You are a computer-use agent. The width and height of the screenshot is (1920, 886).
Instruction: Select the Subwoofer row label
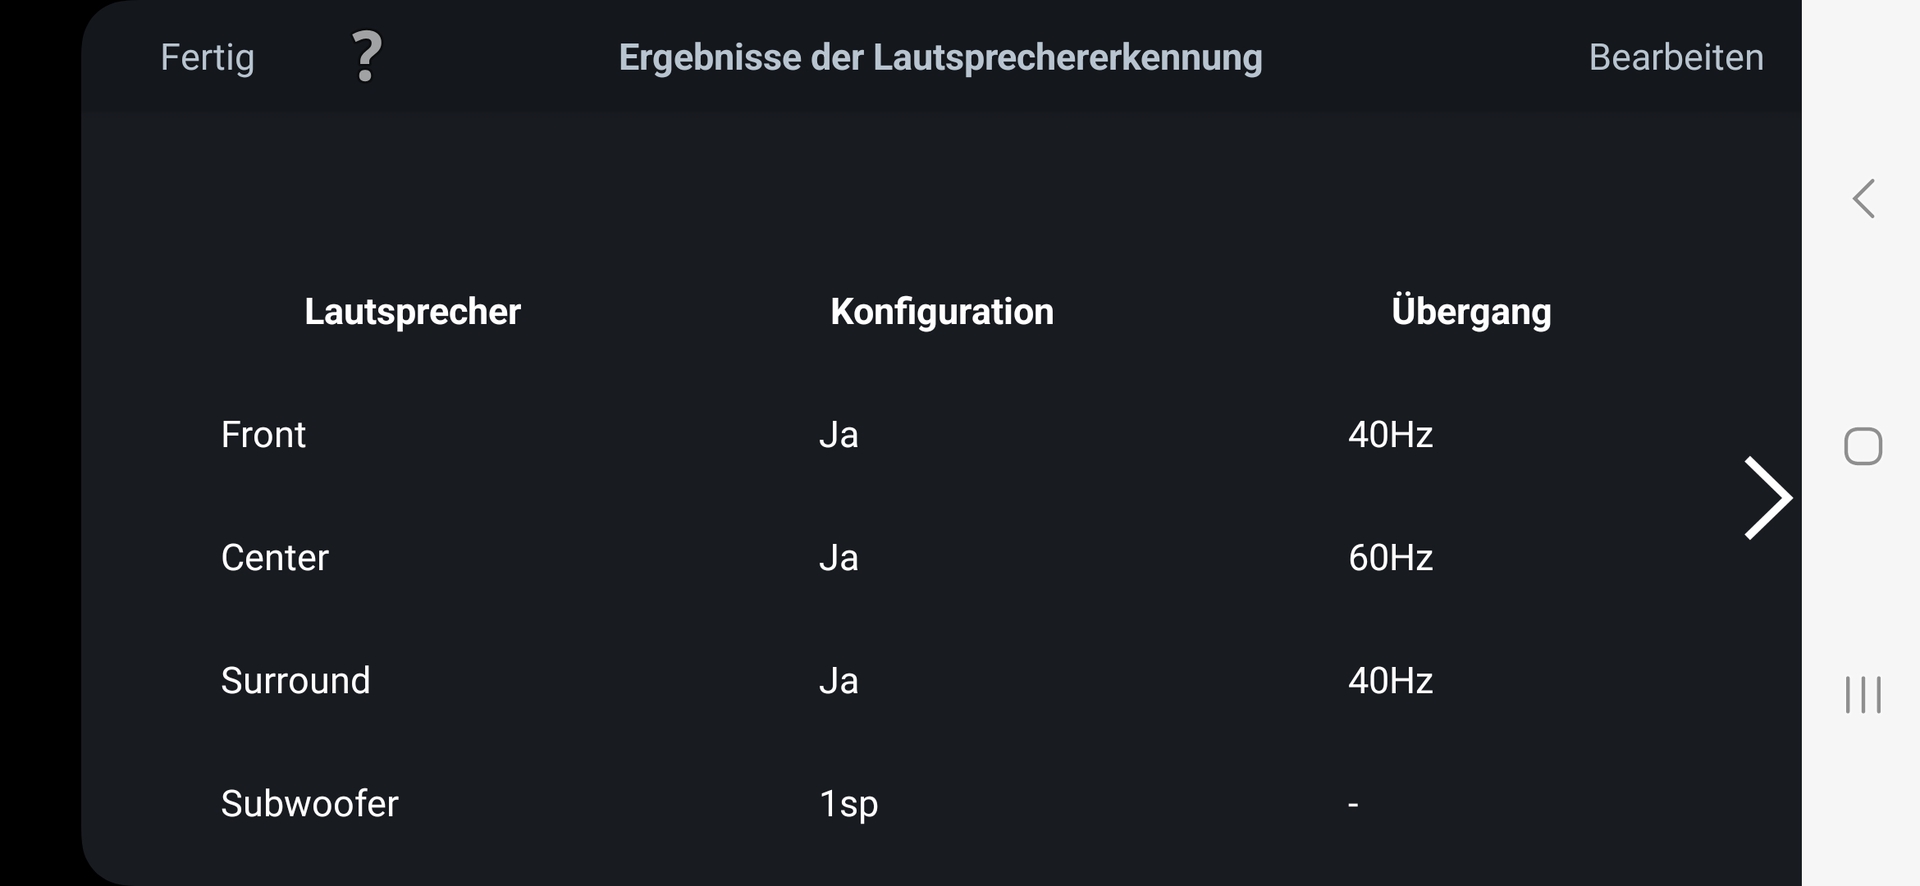click(x=309, y=804)
